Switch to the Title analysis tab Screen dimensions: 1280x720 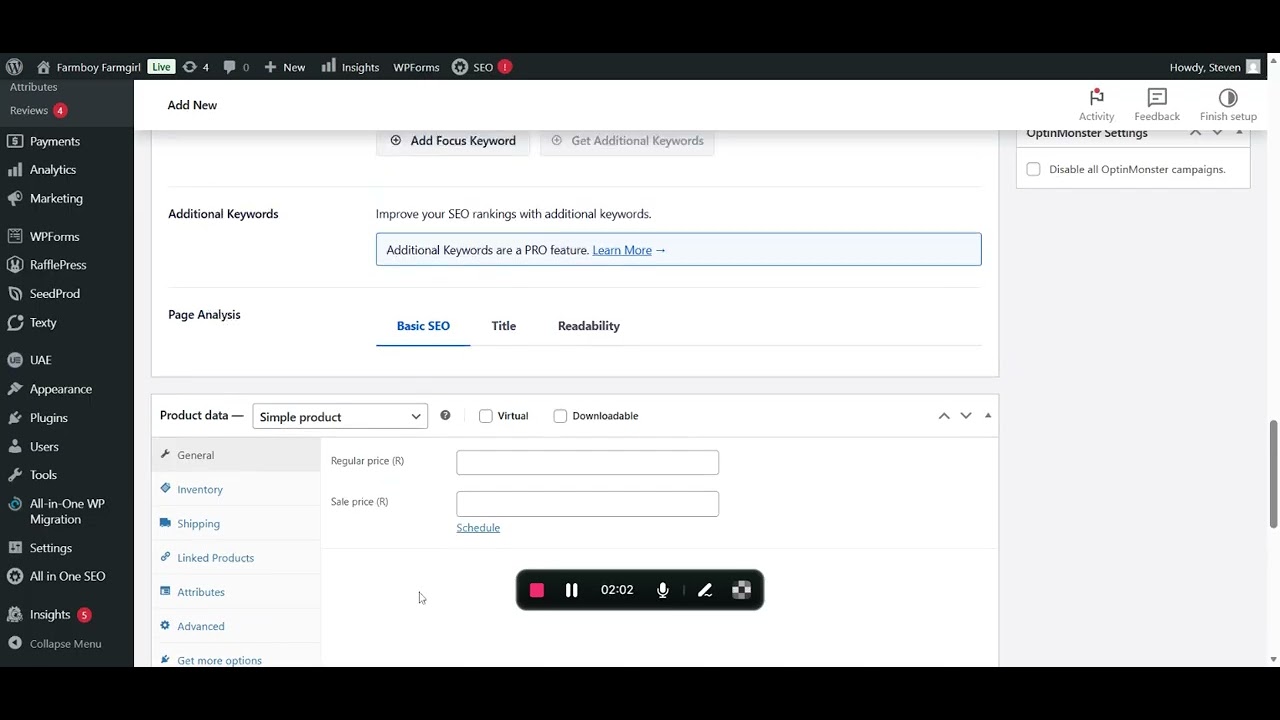pos(504,326)
